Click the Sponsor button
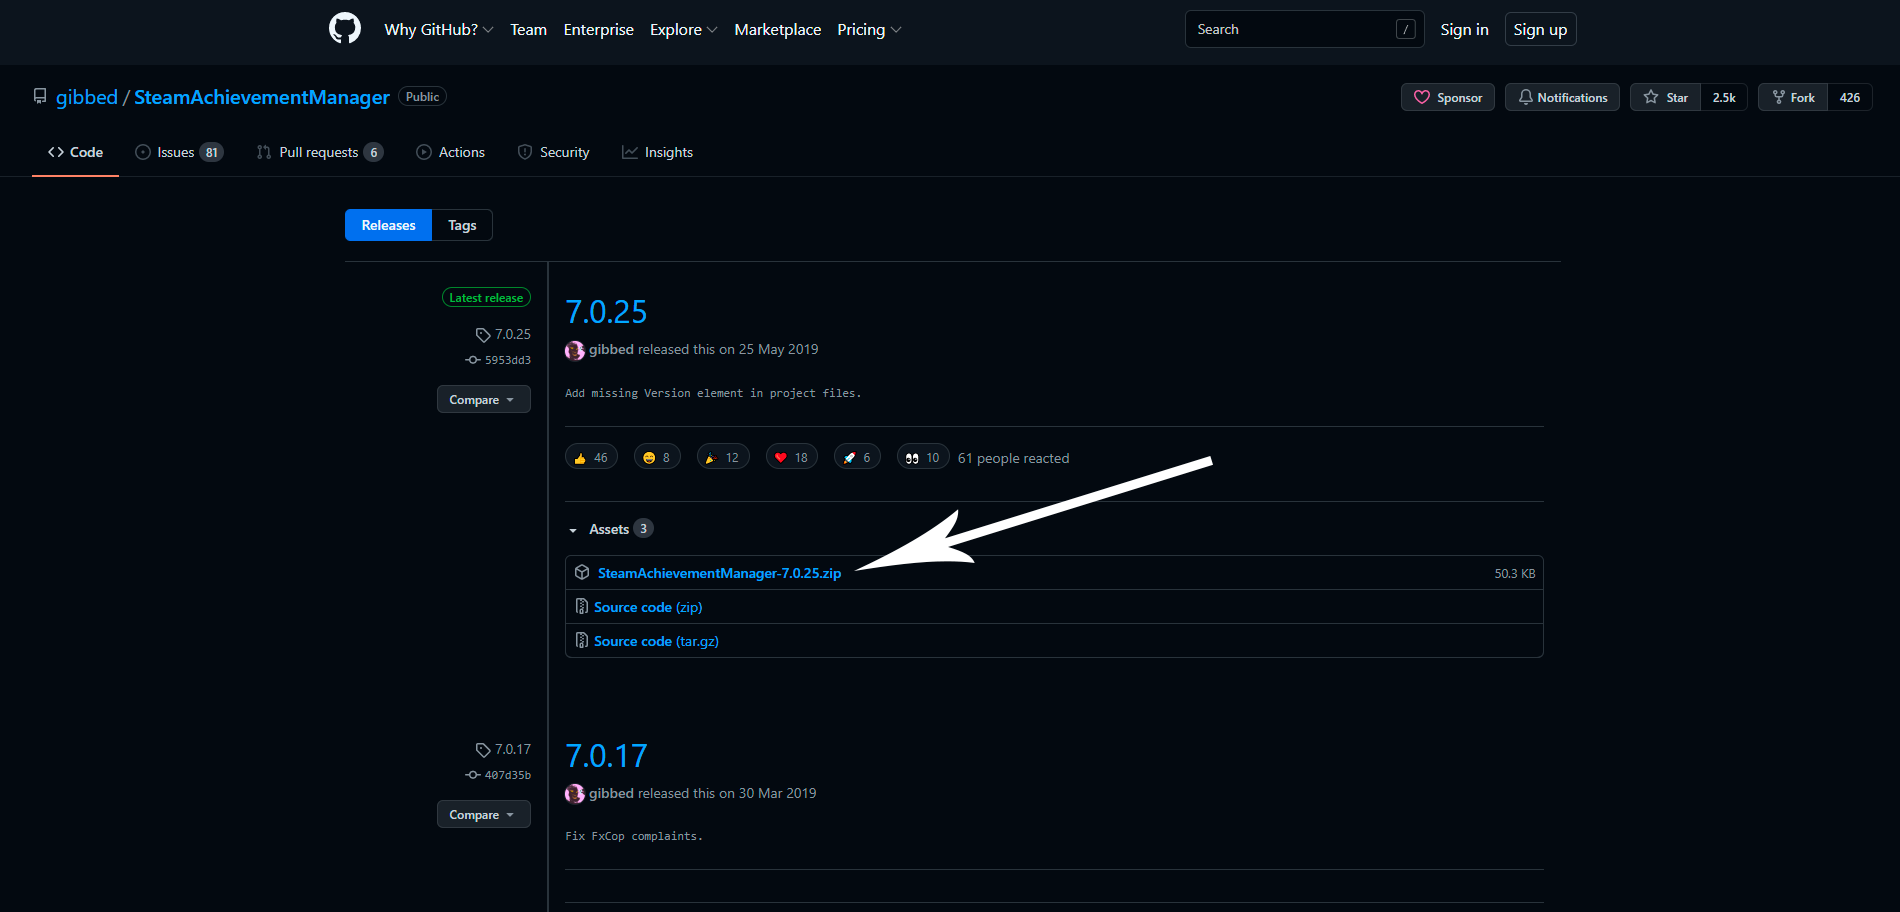1900x912 pixels. click(x=1448, y=97)
